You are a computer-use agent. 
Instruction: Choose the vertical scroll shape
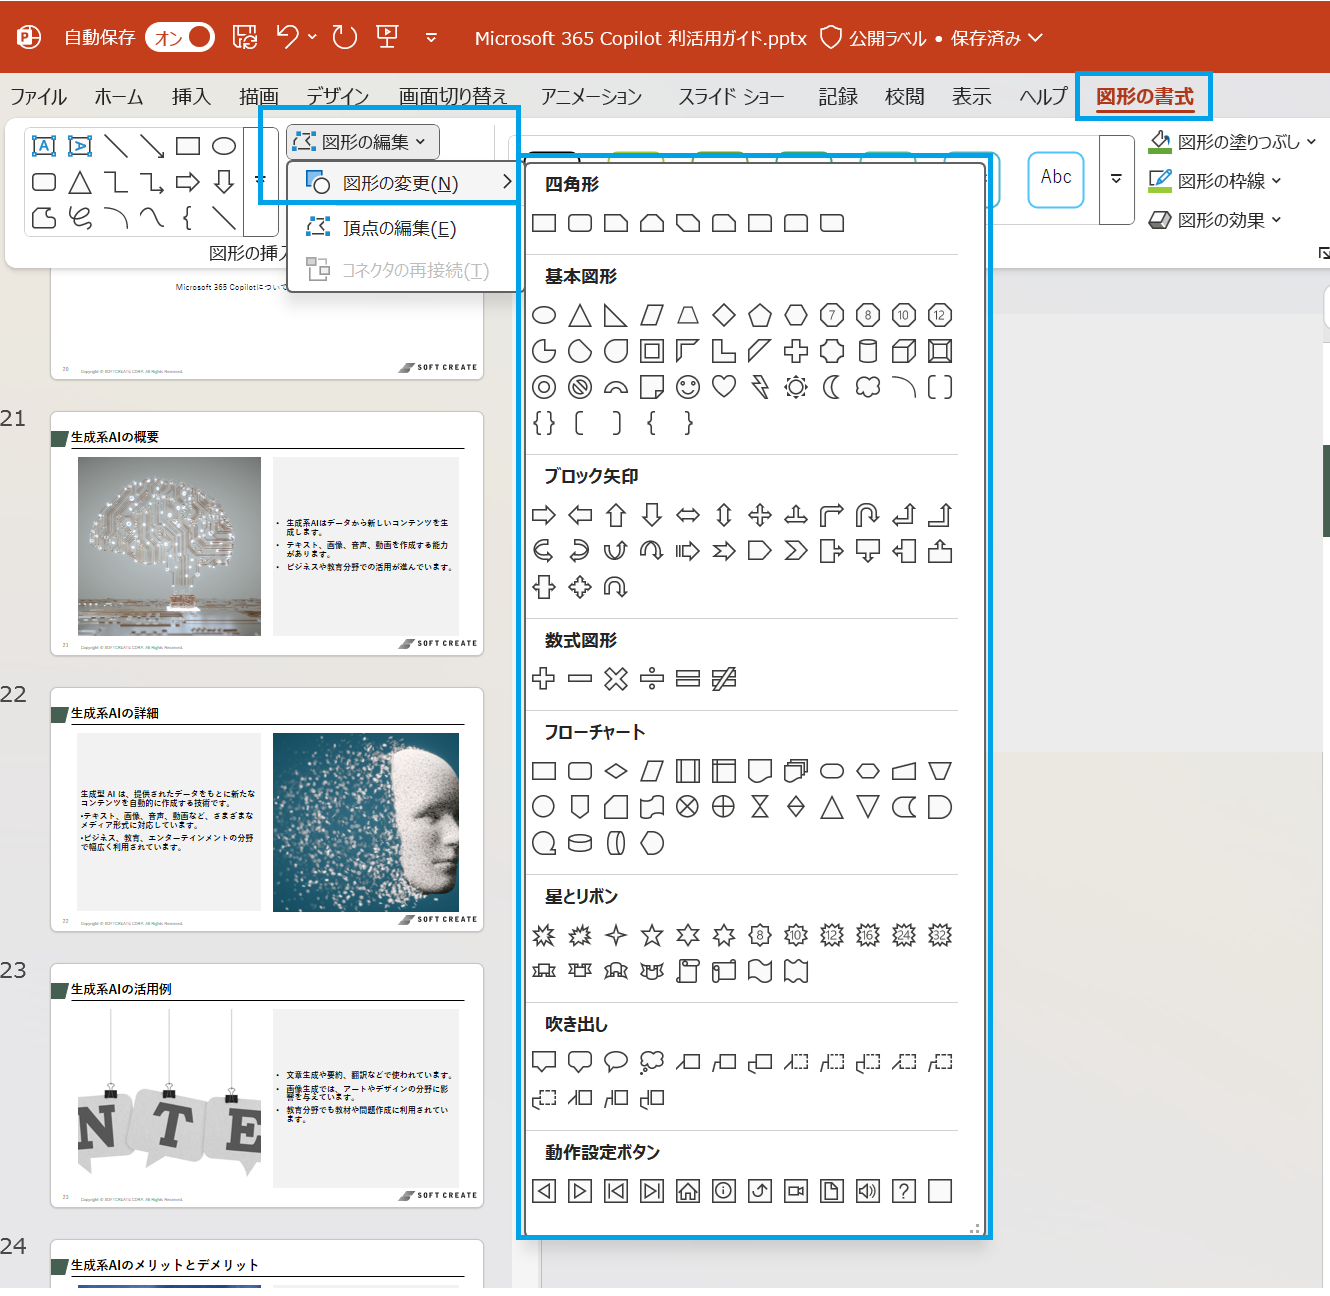[688, 971]
